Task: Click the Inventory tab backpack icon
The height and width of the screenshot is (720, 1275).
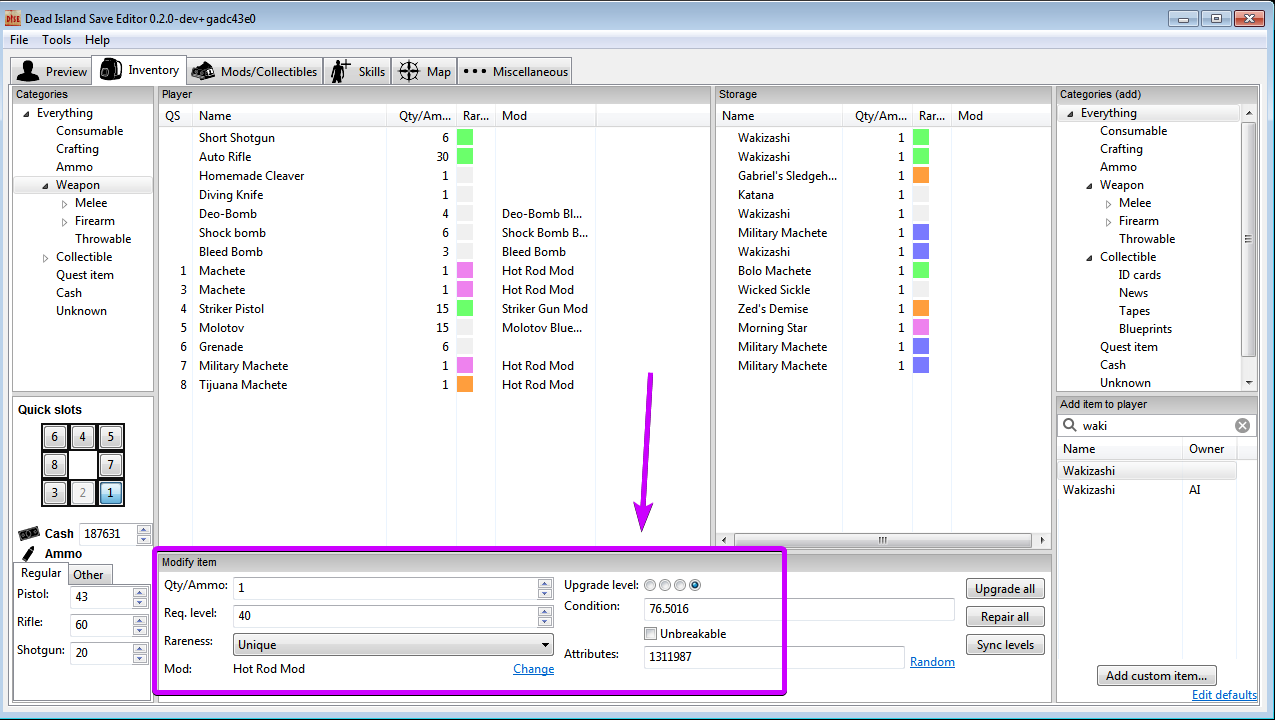Action: [111, 70]
